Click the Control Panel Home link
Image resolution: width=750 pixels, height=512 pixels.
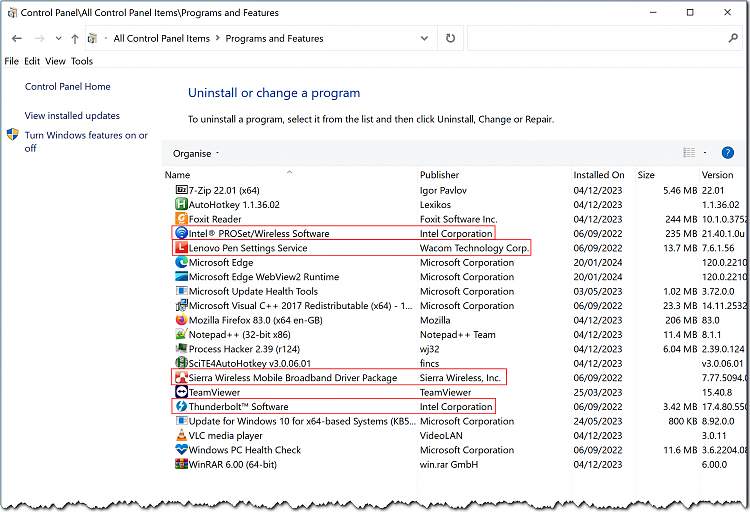coord(67,87)
